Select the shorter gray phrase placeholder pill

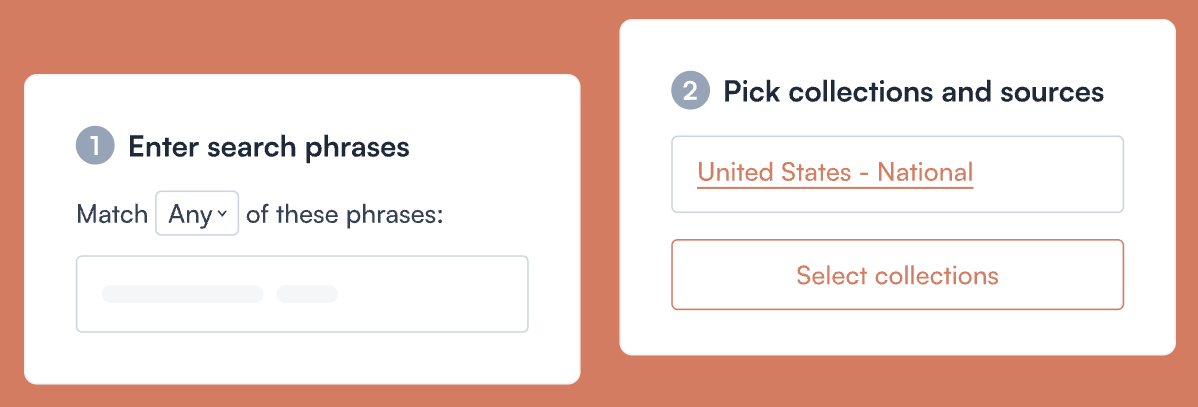307,294
